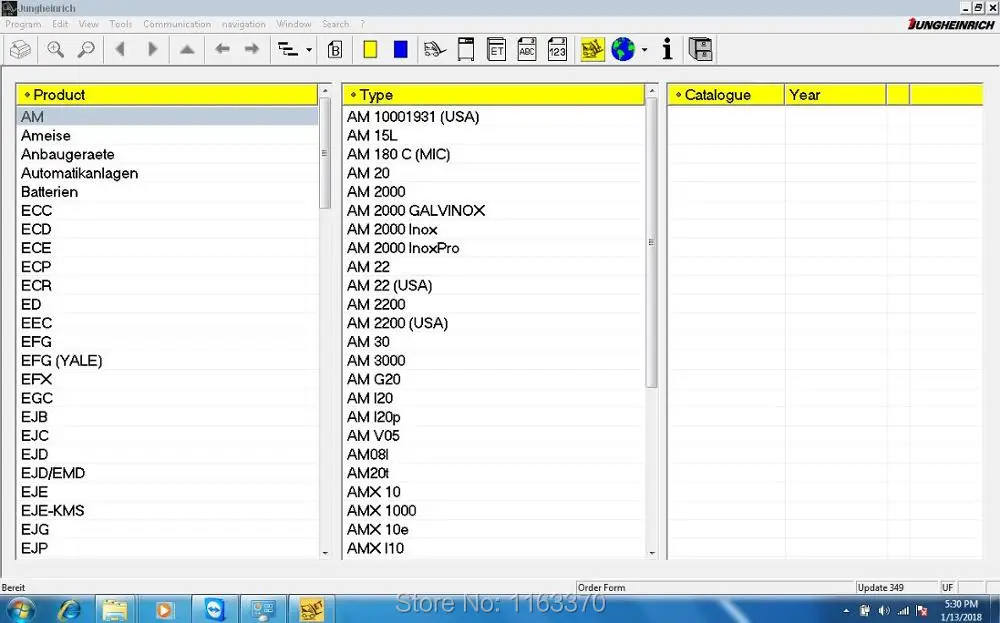Image resolution: width=1000 pixels, height=623 pixels.
Task: Select EJE-KMS product entry
Action: tap(167, 510)
